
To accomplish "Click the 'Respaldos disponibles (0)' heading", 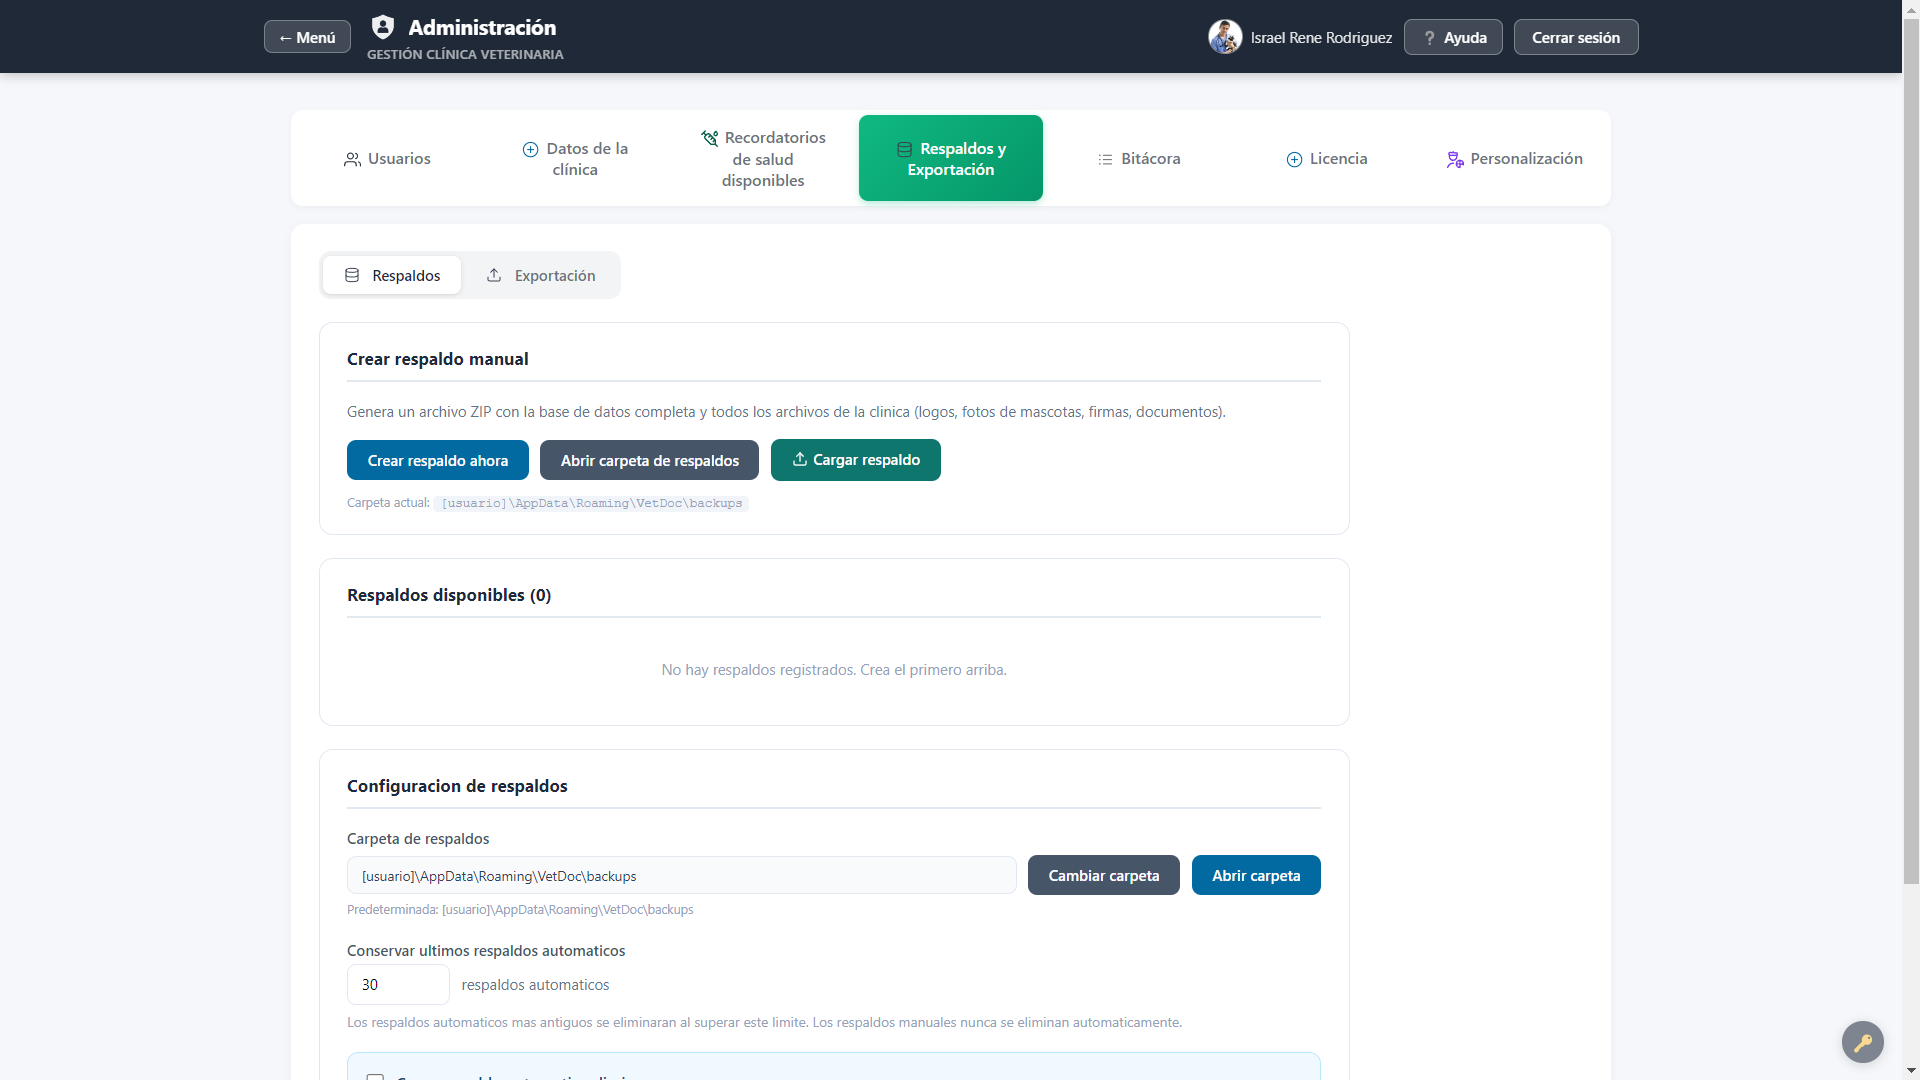I will pos(449,595).
